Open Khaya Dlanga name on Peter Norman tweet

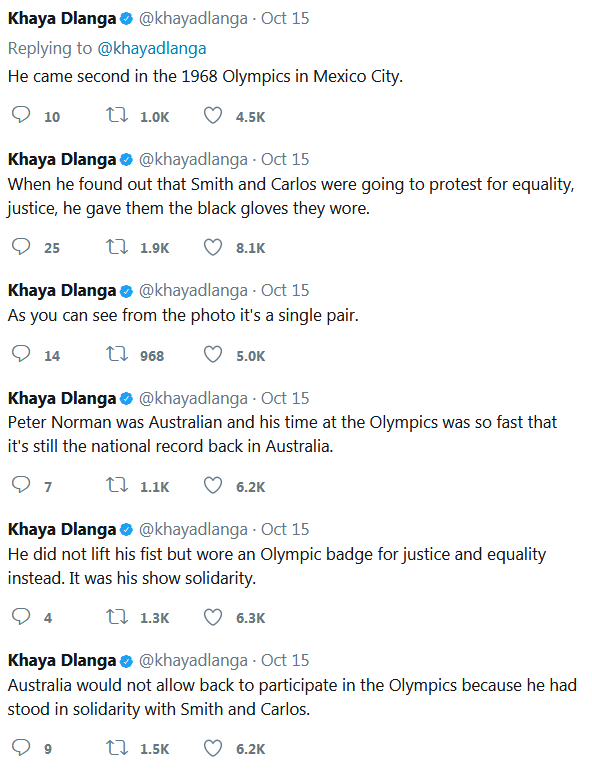coord(62,398)
